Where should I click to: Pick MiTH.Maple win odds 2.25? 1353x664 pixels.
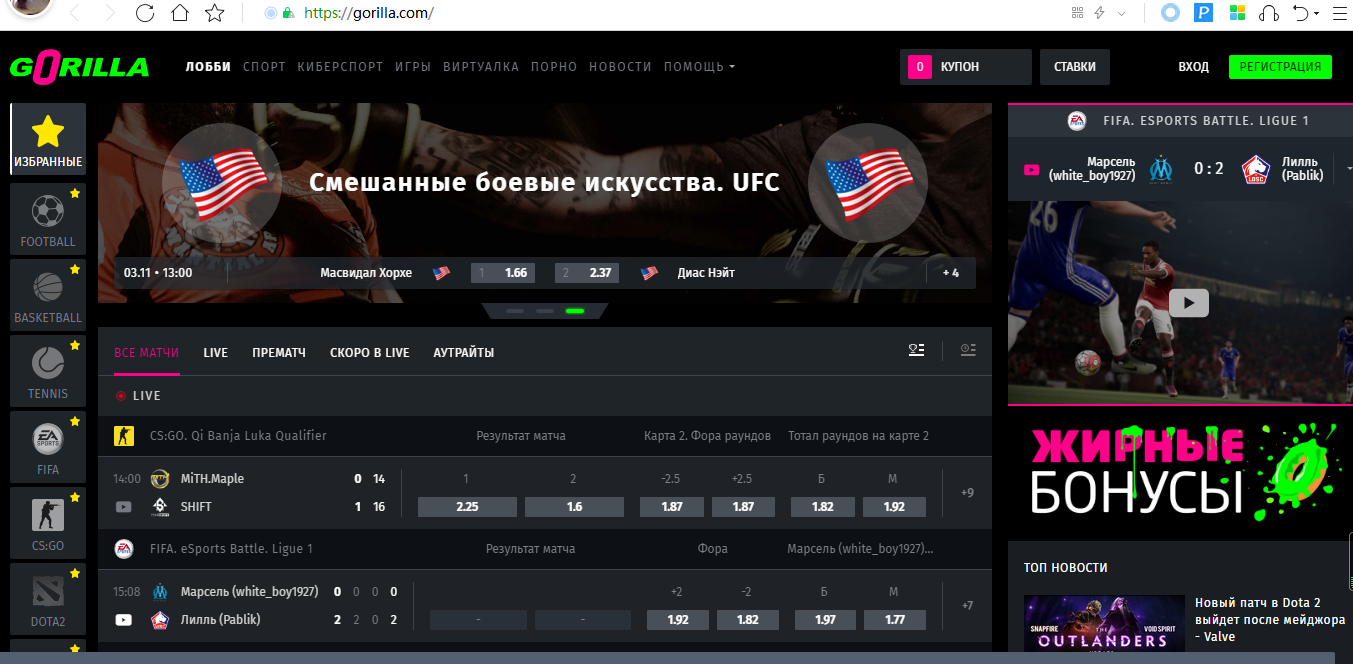[467, 507]
